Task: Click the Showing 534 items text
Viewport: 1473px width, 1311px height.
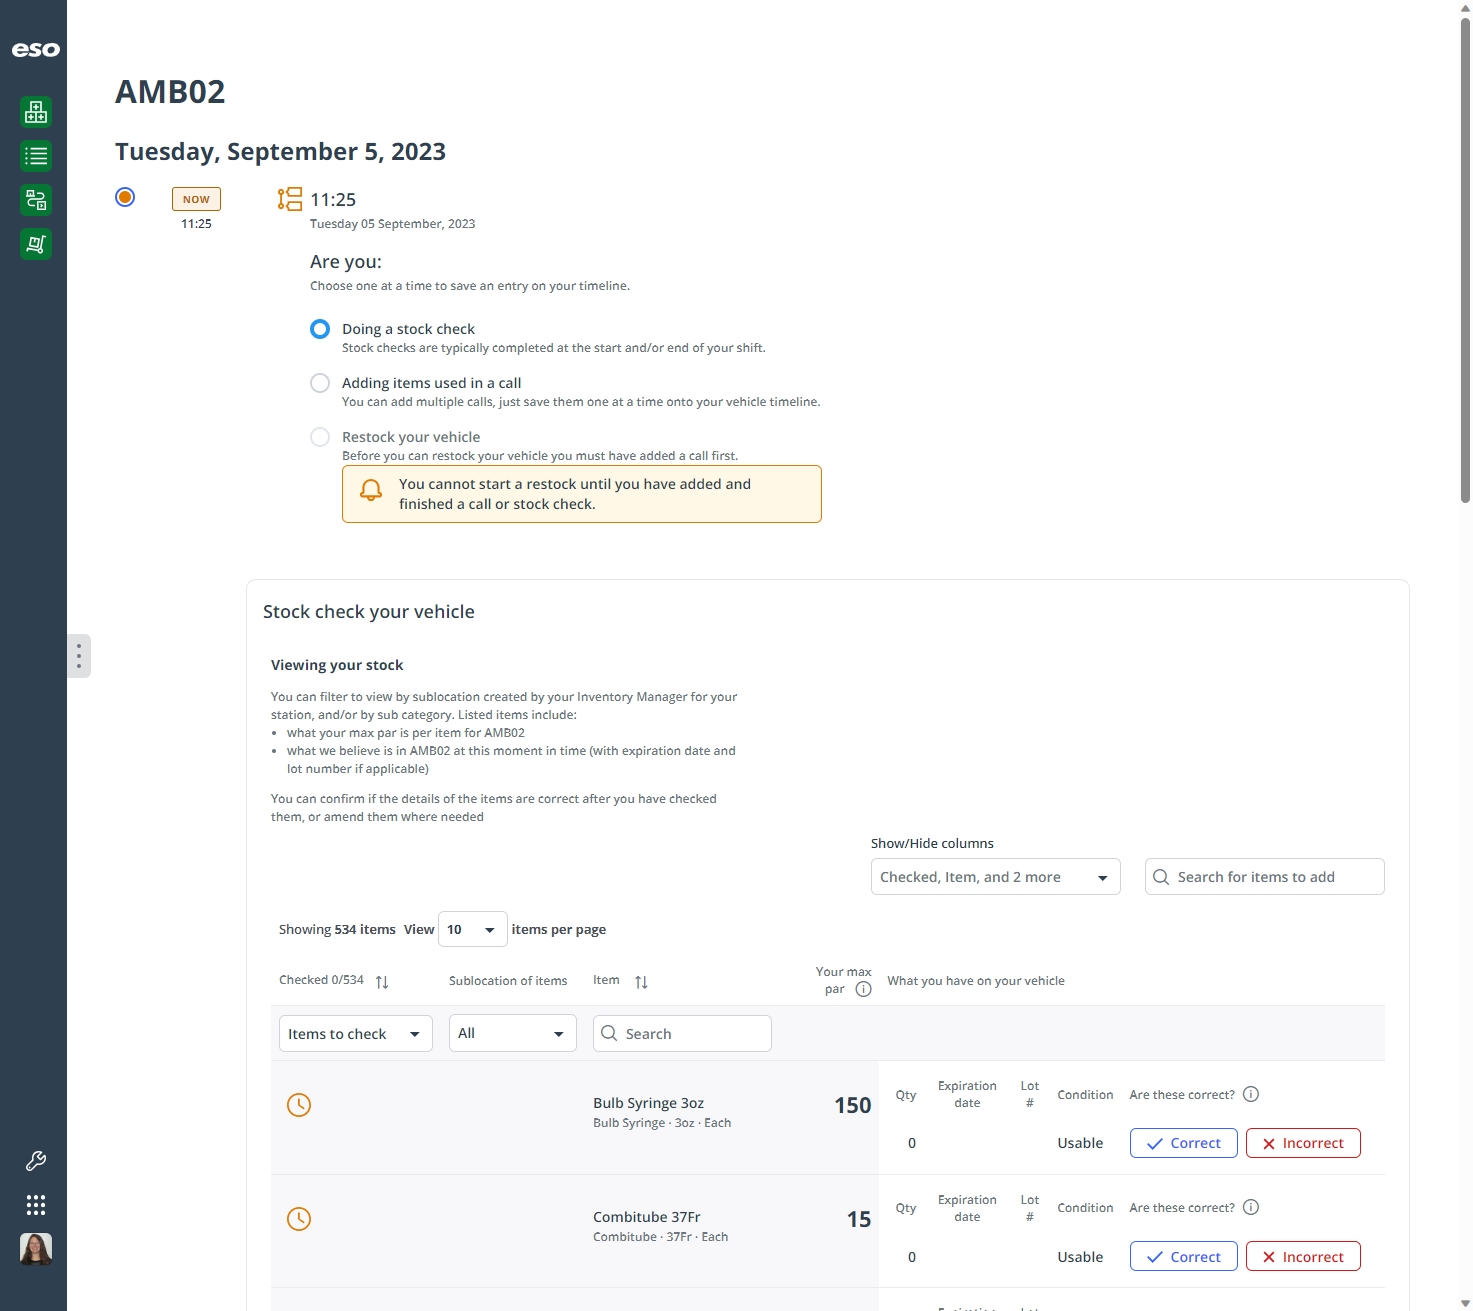Action: tap(337, 929)
